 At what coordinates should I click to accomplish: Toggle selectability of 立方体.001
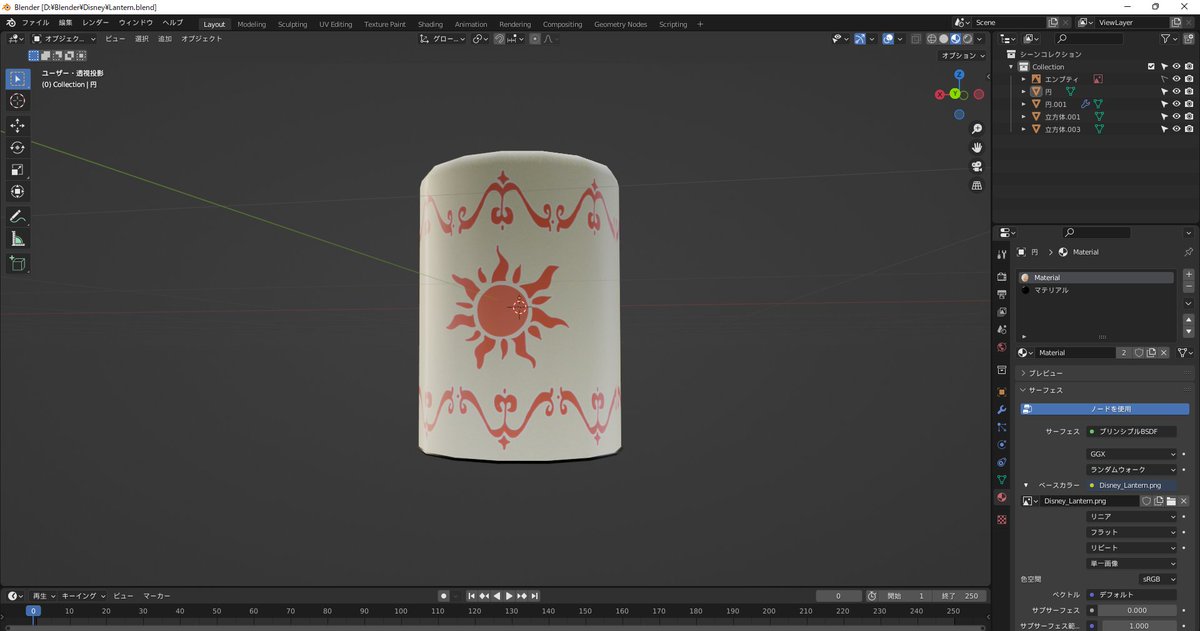pos(1164,117)
